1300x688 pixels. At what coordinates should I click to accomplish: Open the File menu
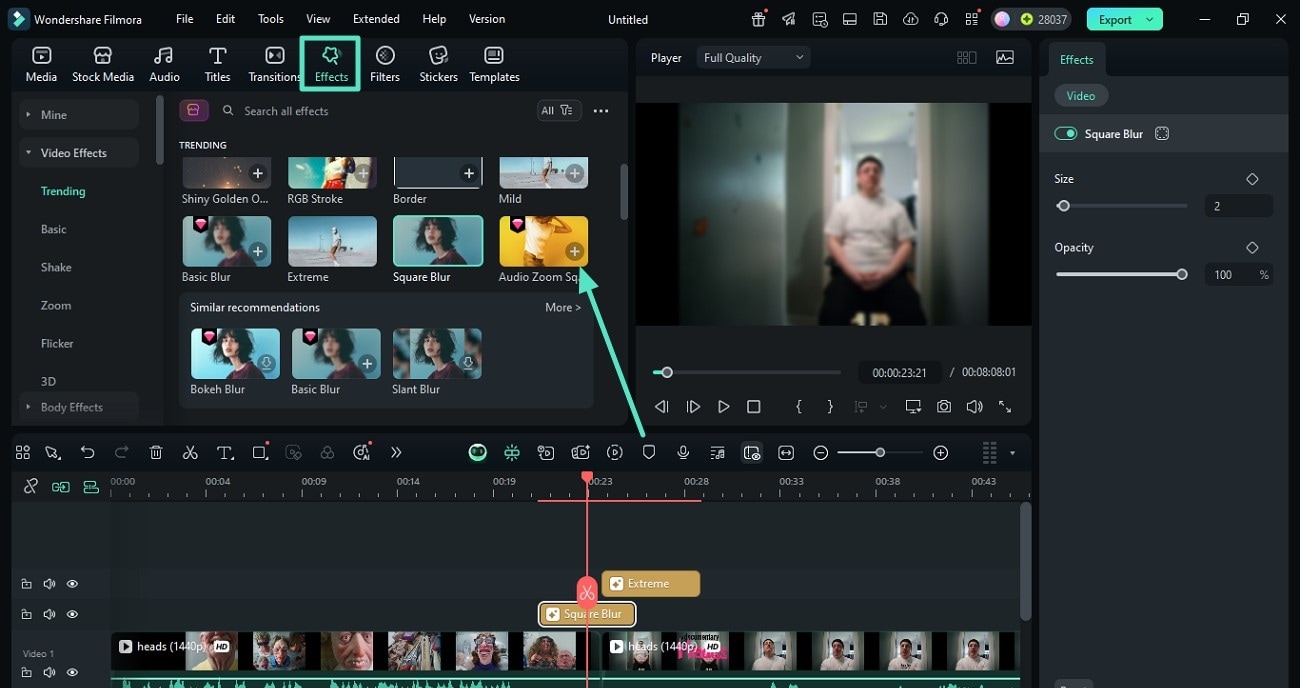[x=185, y=19]
